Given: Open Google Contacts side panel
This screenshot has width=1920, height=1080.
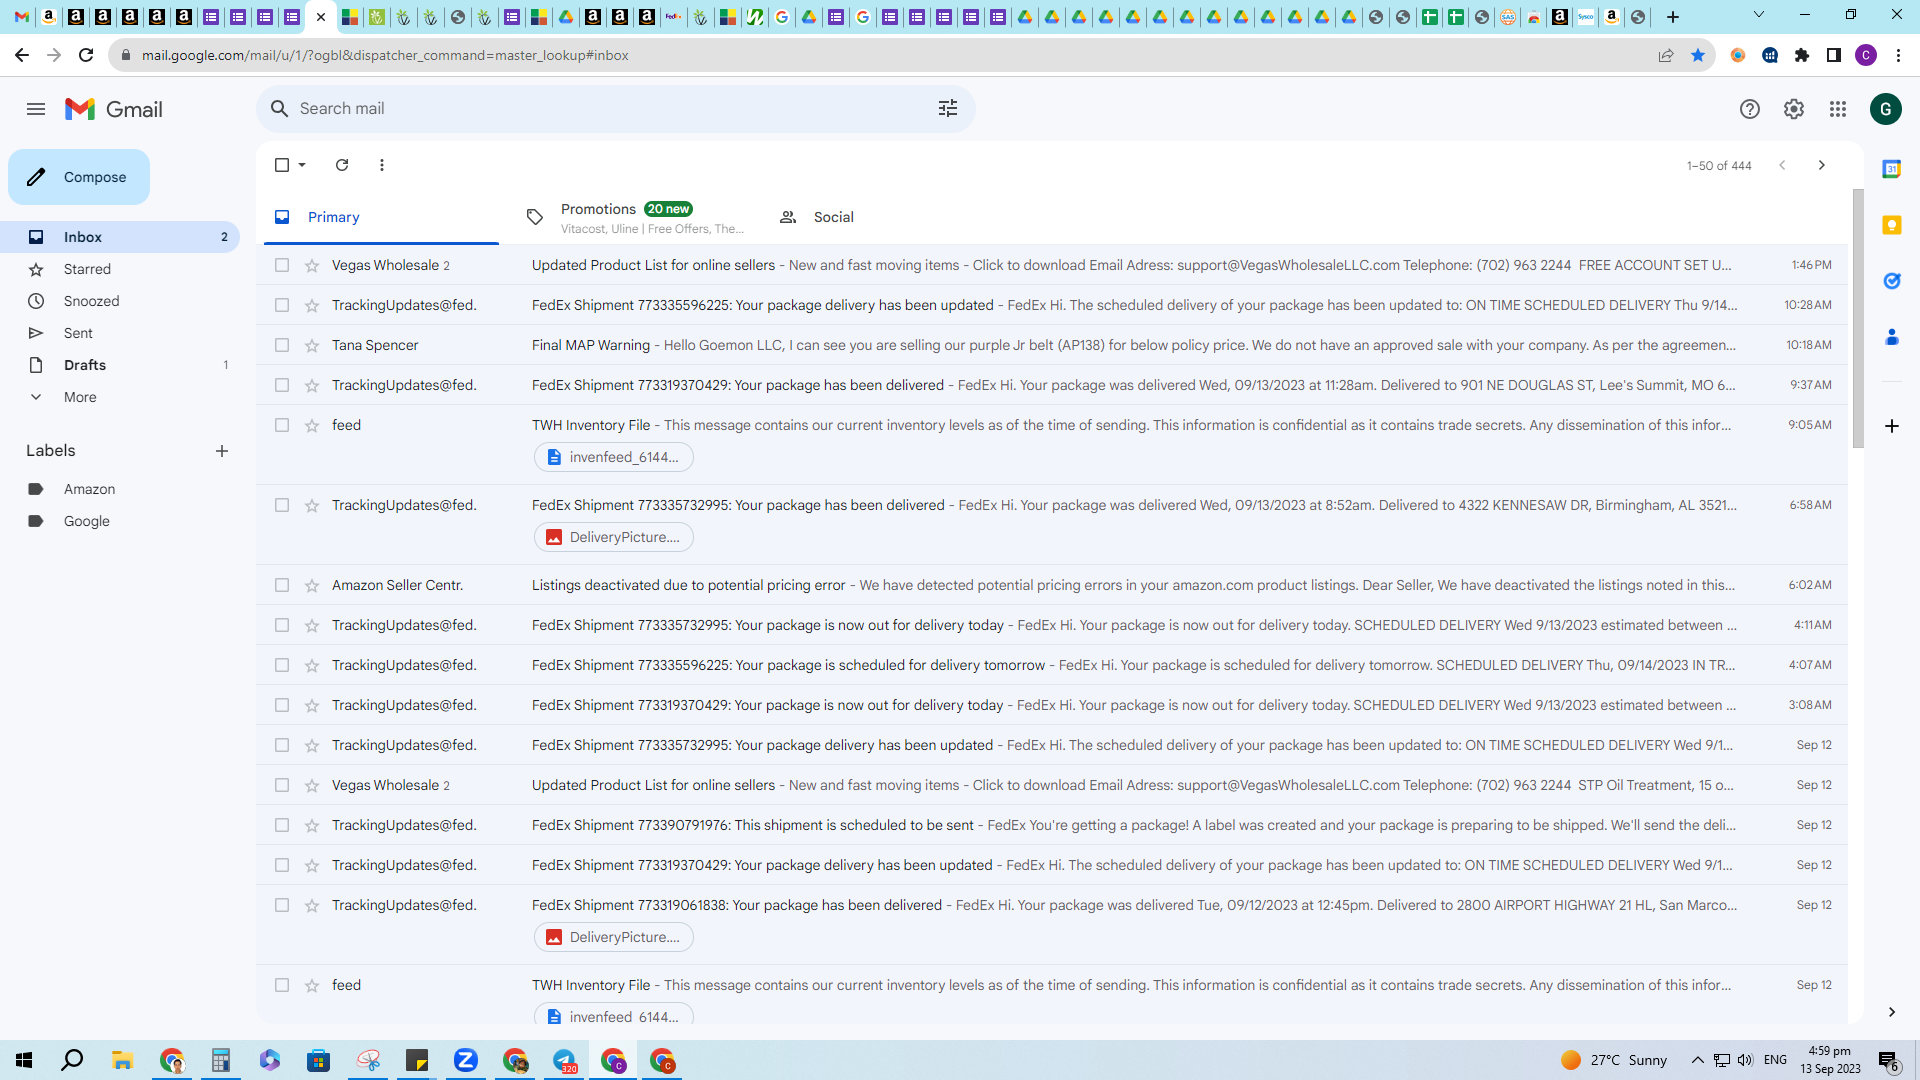Looking at the screenshot, I should [x=1892, y=337].
